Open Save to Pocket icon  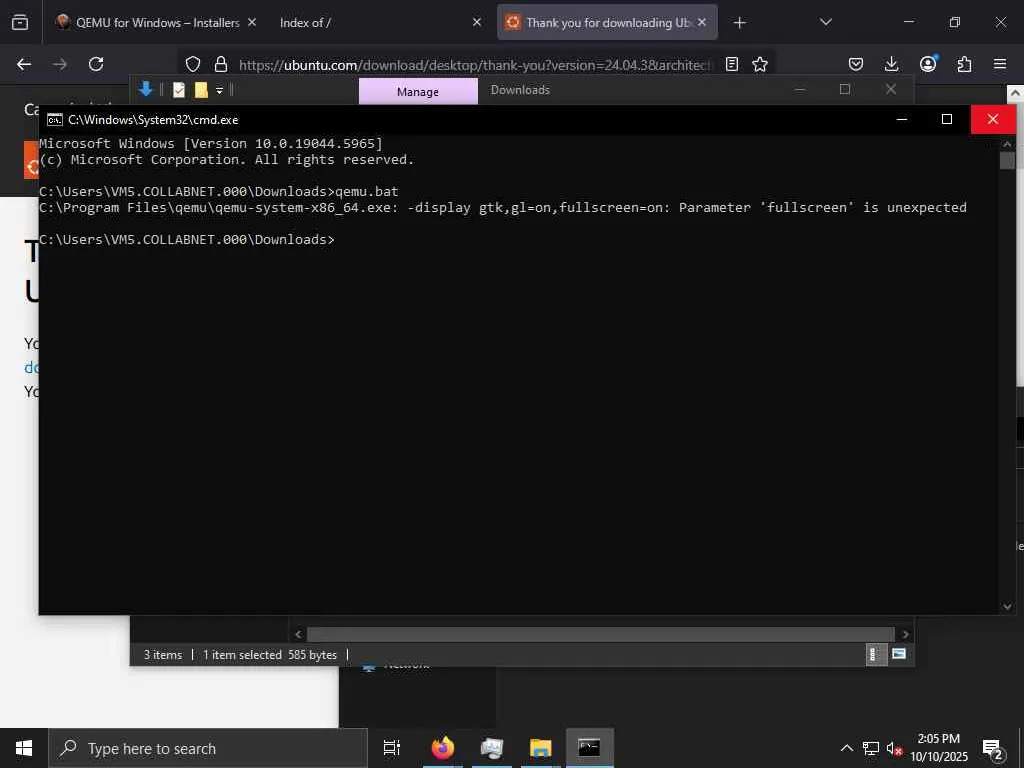[x=856, y=64]
